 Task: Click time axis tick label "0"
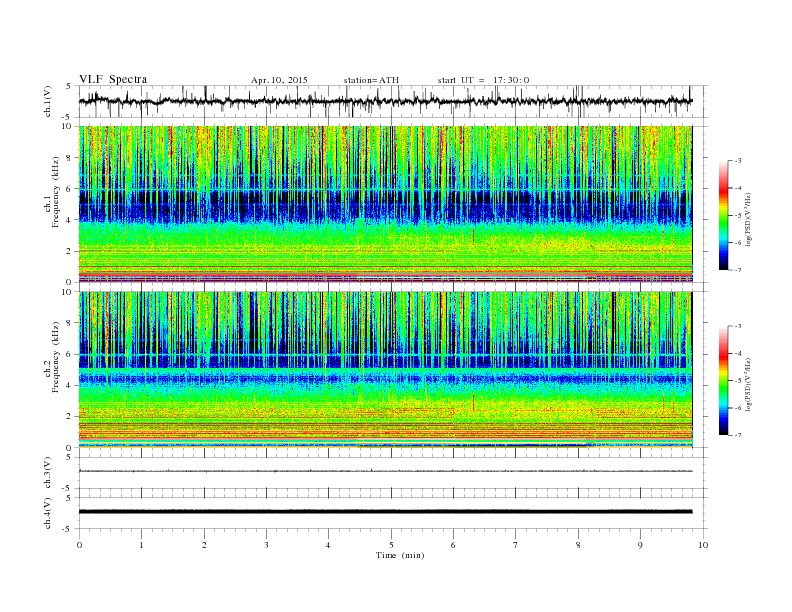[x=79, y=545]
